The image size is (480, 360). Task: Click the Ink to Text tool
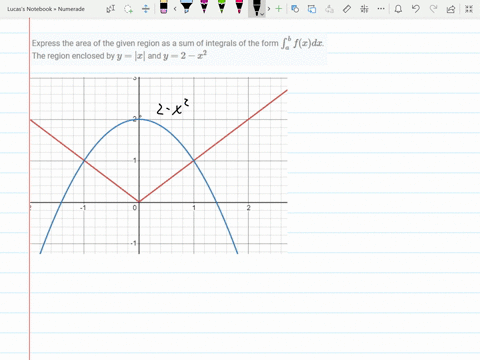312,9
